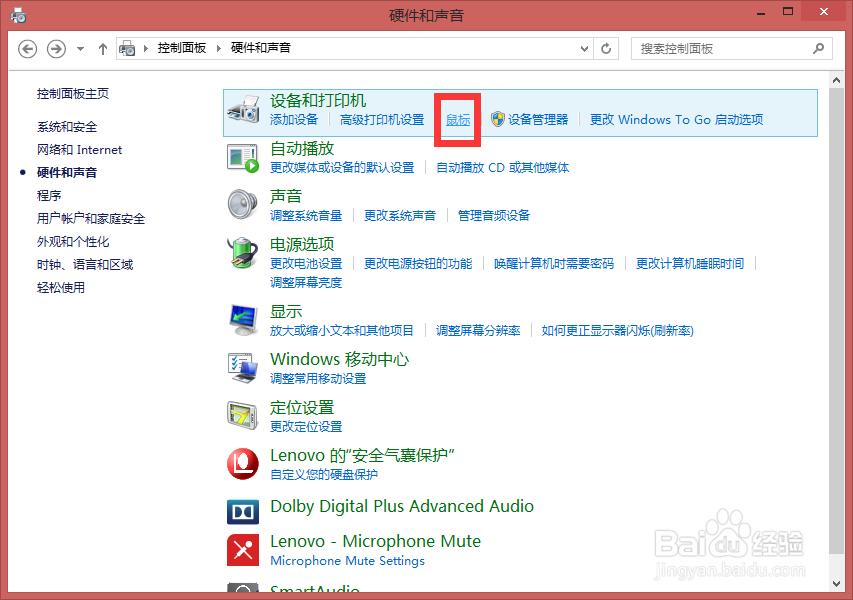Open the 电源选项 heading

tap(302, 244)
